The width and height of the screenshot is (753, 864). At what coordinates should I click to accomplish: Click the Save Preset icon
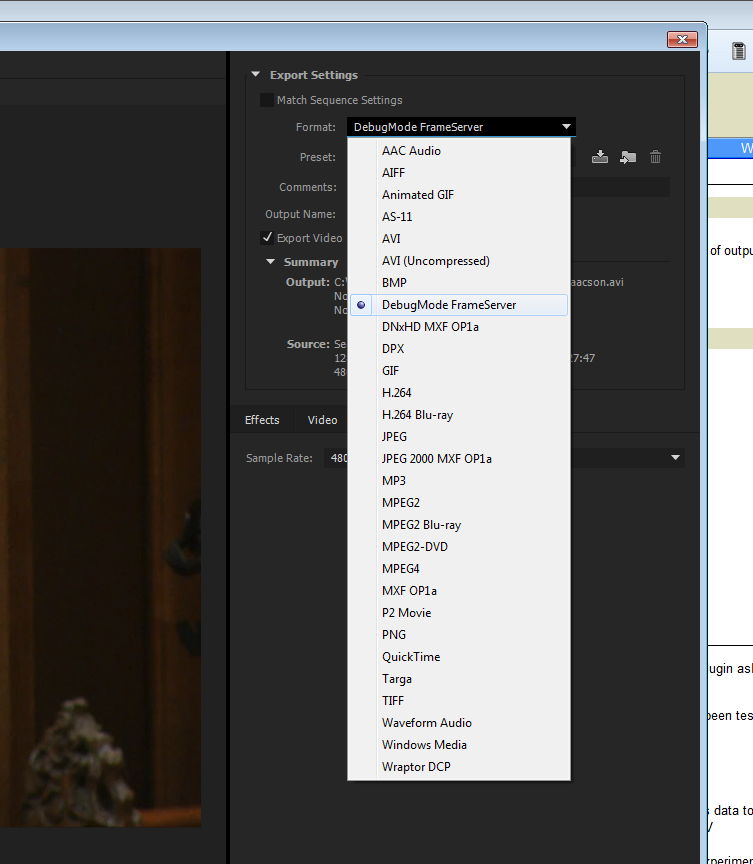[x=599, y=157]
